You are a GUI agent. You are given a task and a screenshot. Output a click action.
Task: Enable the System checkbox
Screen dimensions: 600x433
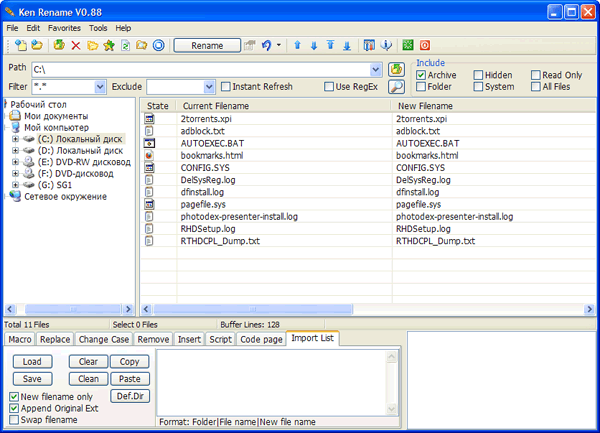click(x=478, y=87)
